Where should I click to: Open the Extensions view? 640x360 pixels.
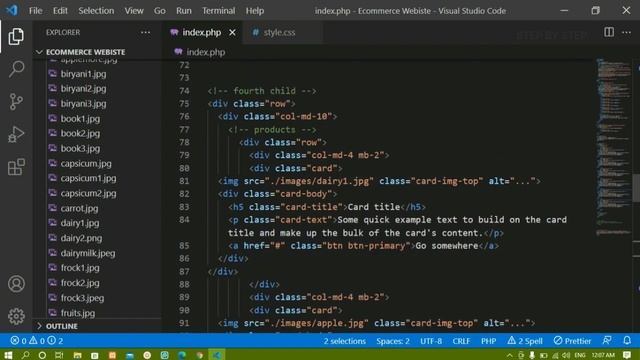(x=16, y=167)
